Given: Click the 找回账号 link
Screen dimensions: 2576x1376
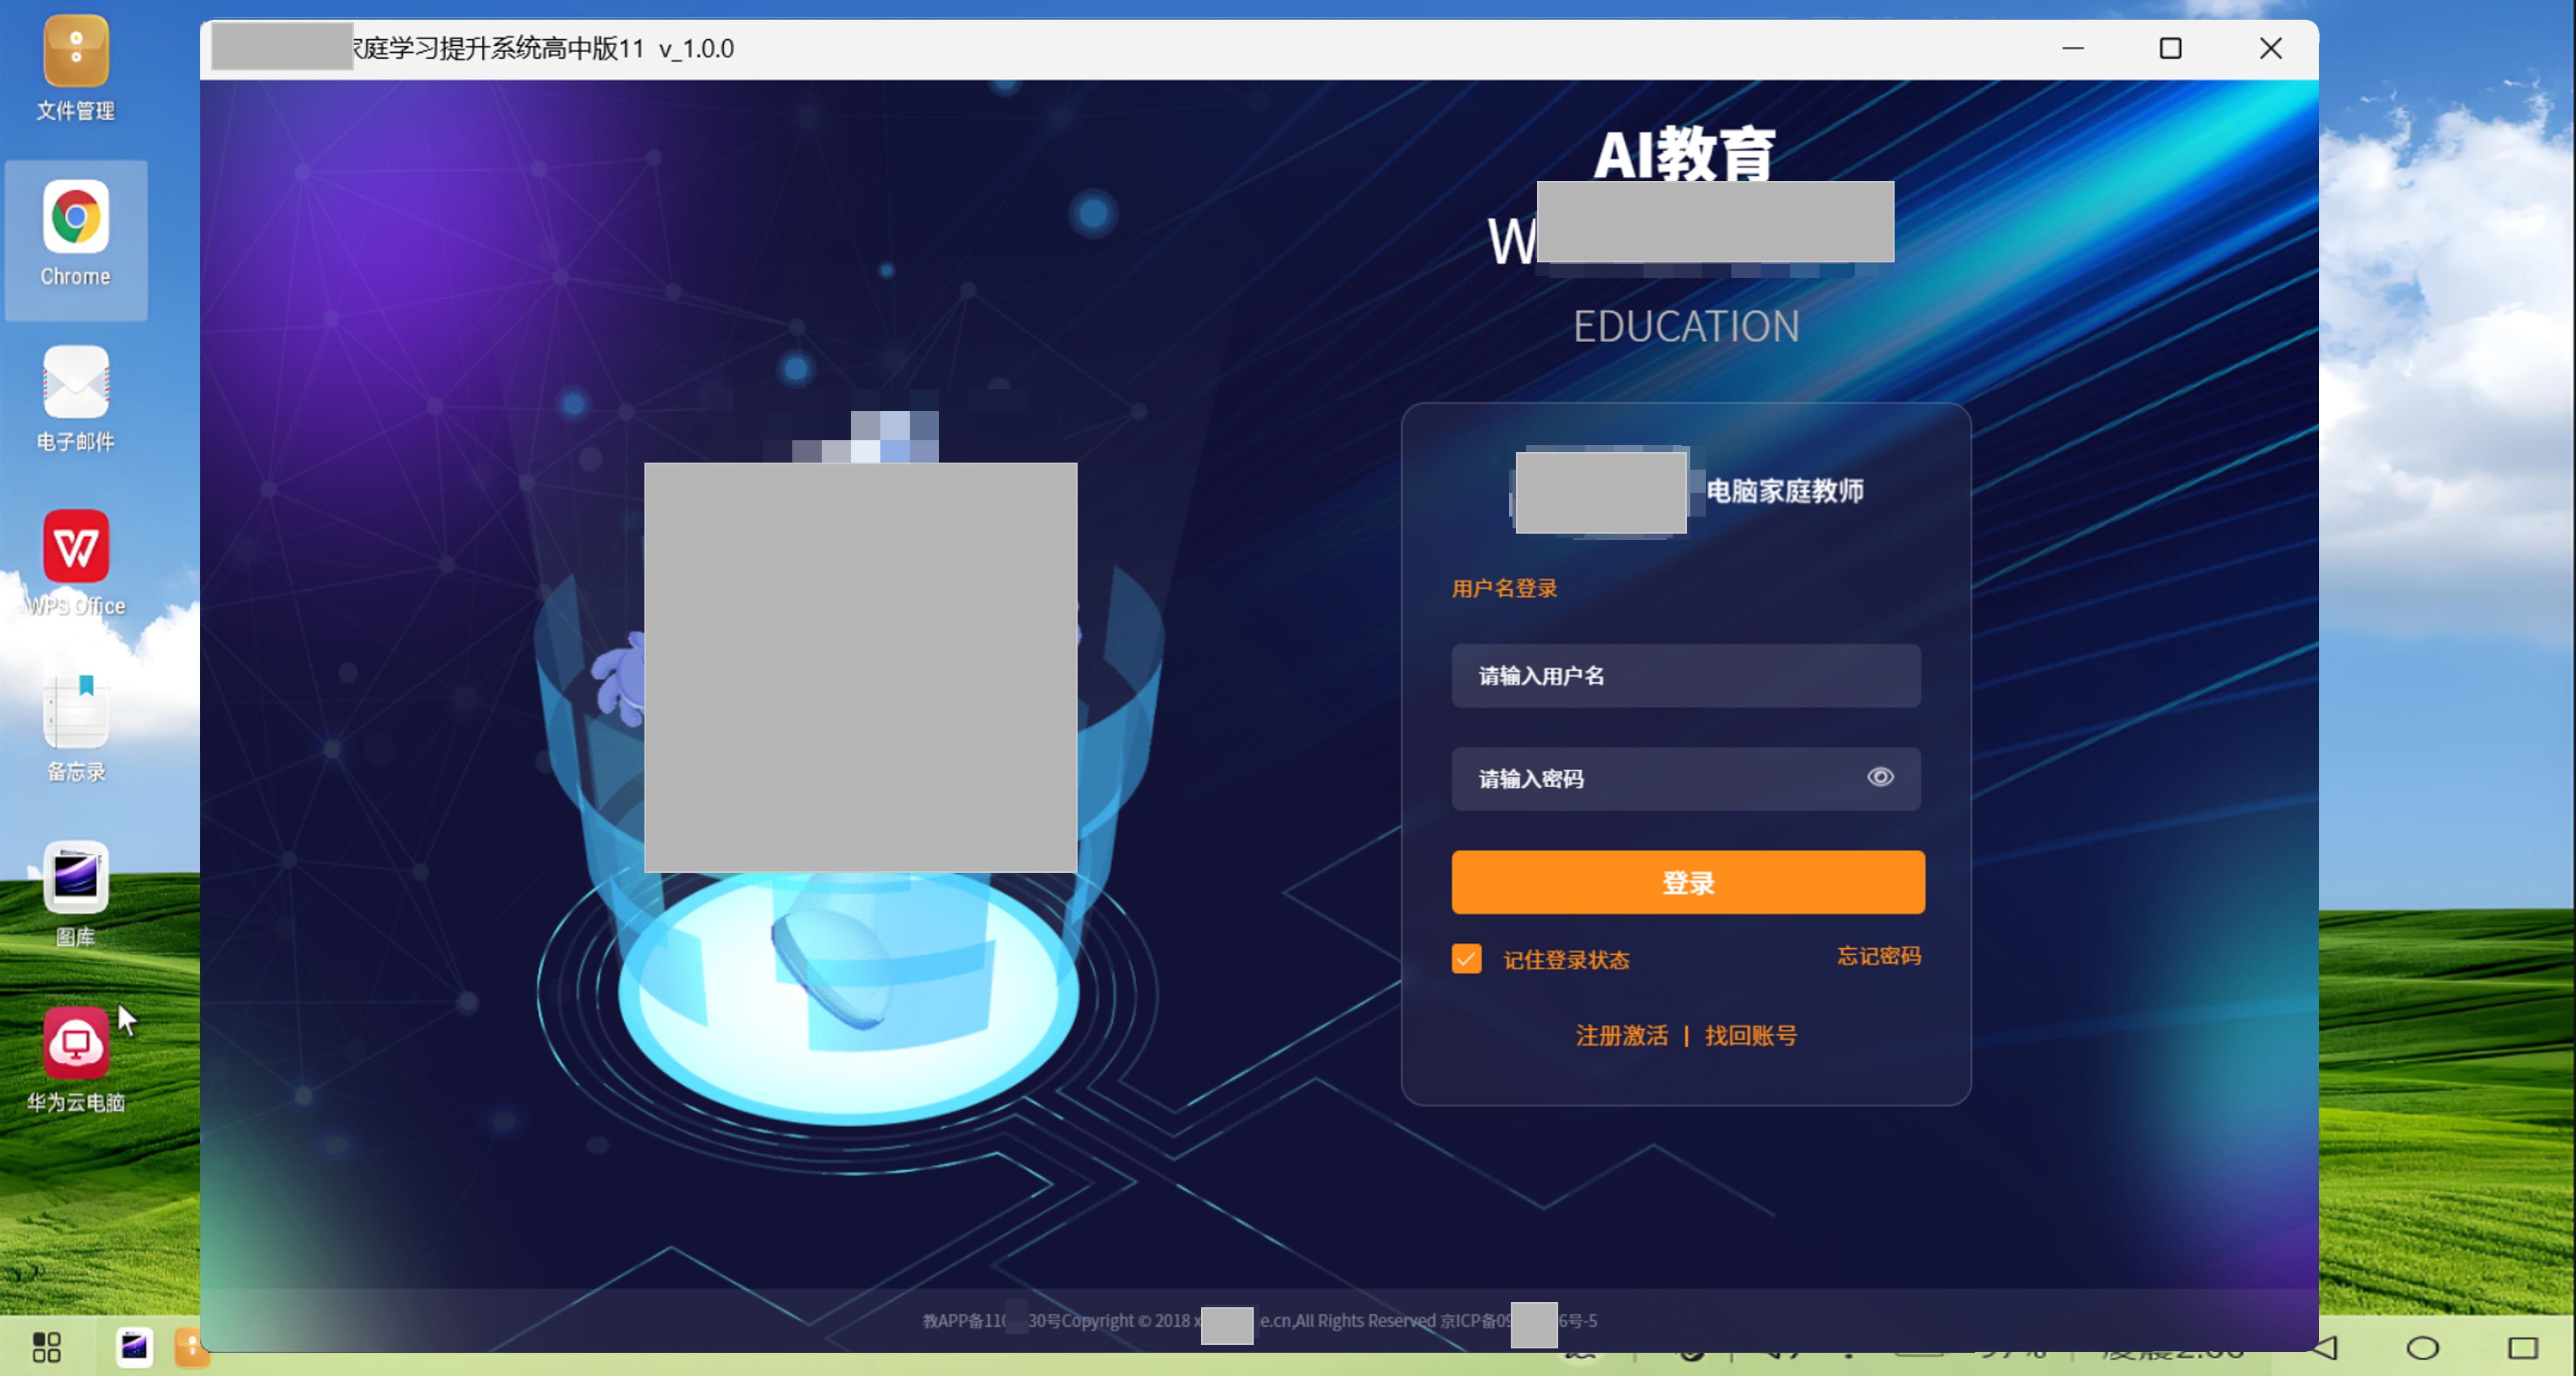Looking at the screenshot, I should pos(1750,1035).
